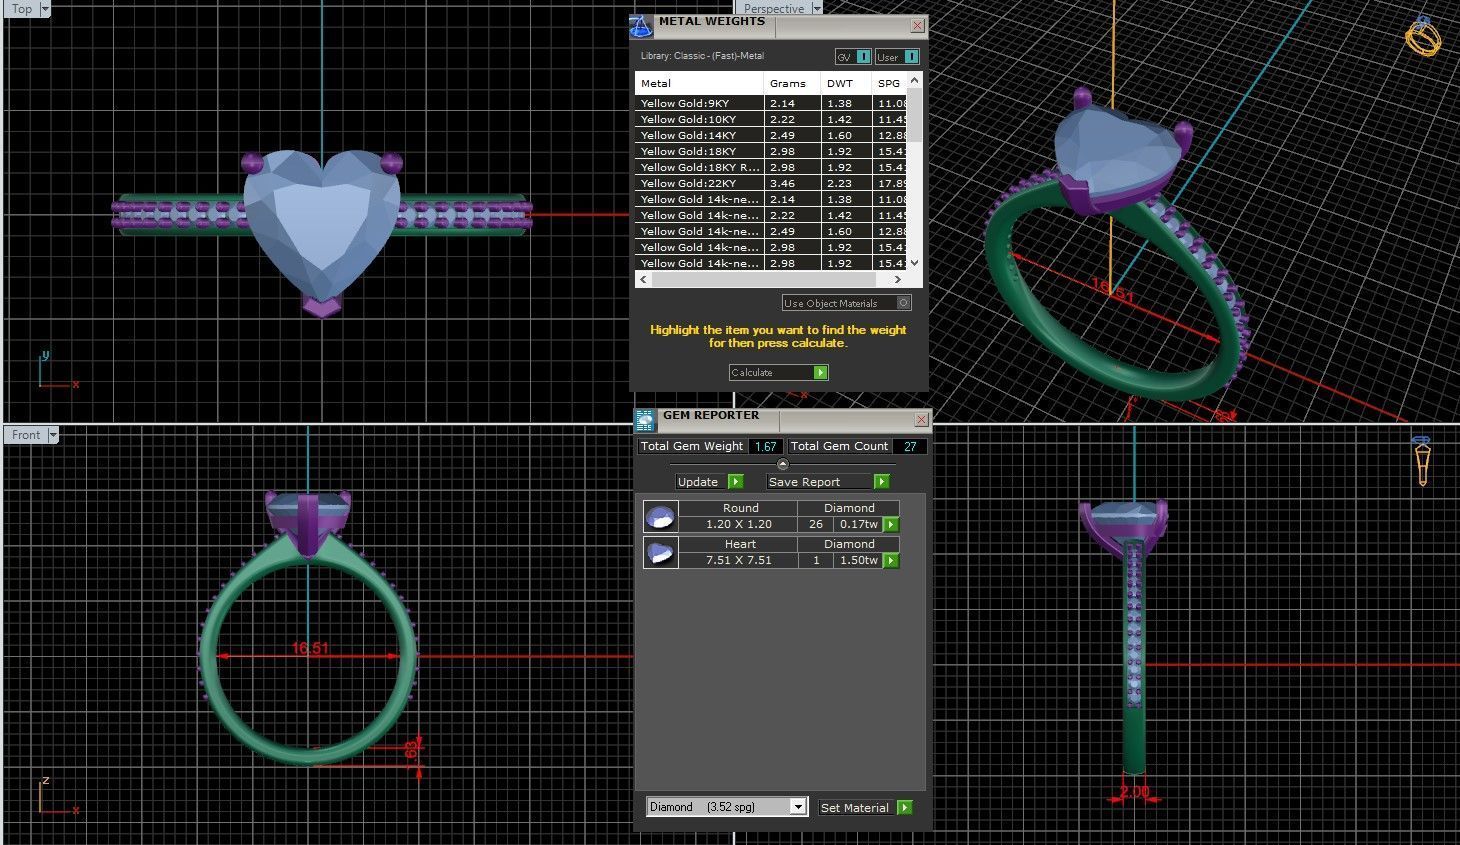Click the 7.51 X 7.51 size cell
This screenshot has height=845, width=1460.
point(739,561)
